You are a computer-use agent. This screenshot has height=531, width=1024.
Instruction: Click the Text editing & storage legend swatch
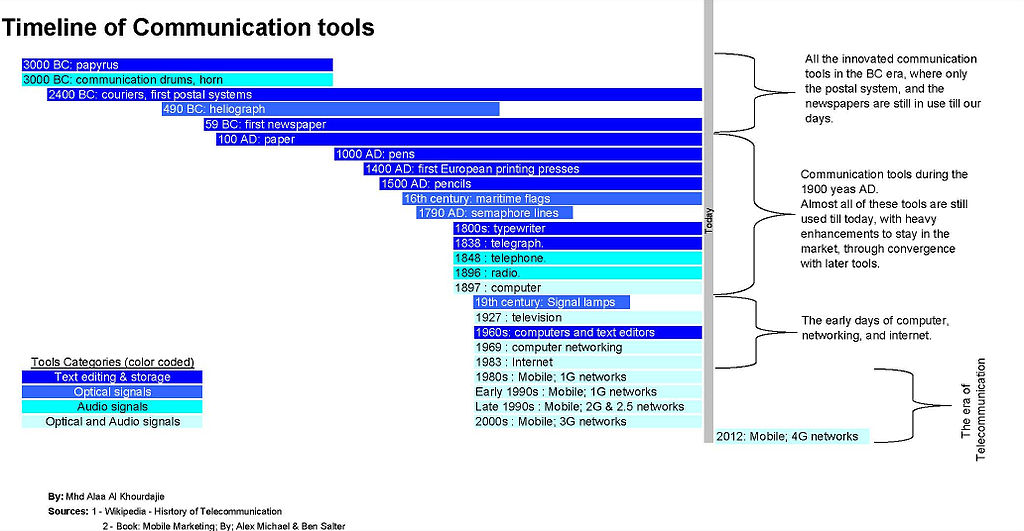pyautogui.click(x=112, y=377)
